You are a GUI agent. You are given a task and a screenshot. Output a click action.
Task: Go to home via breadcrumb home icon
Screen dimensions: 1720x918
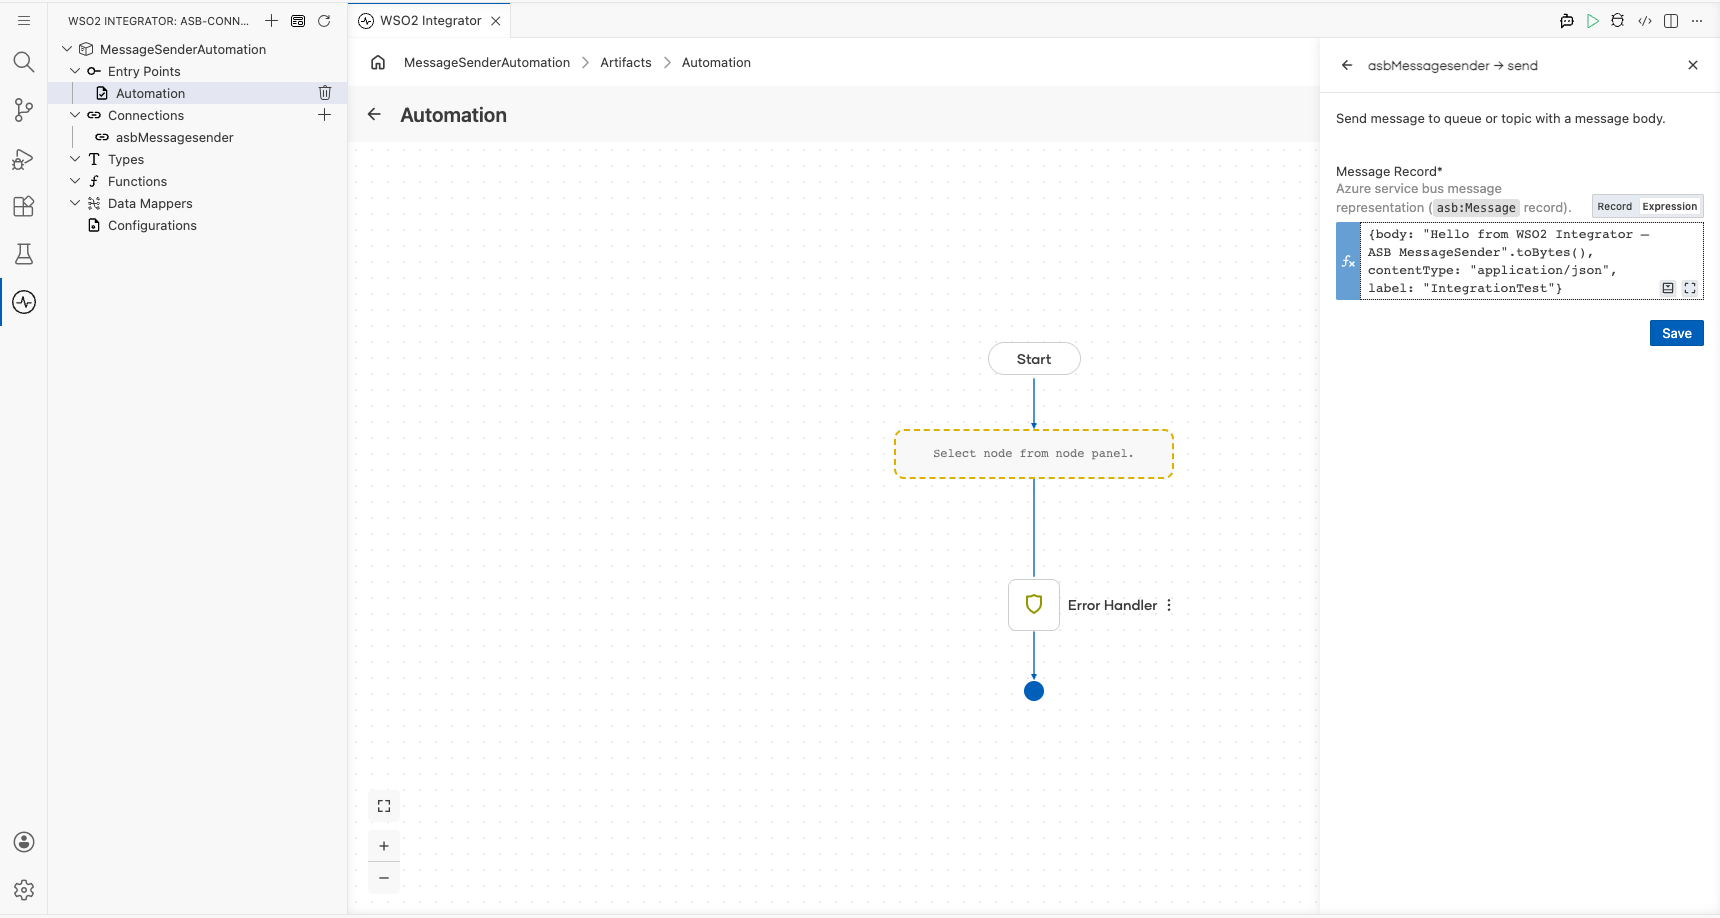click(x=378, y=62)
